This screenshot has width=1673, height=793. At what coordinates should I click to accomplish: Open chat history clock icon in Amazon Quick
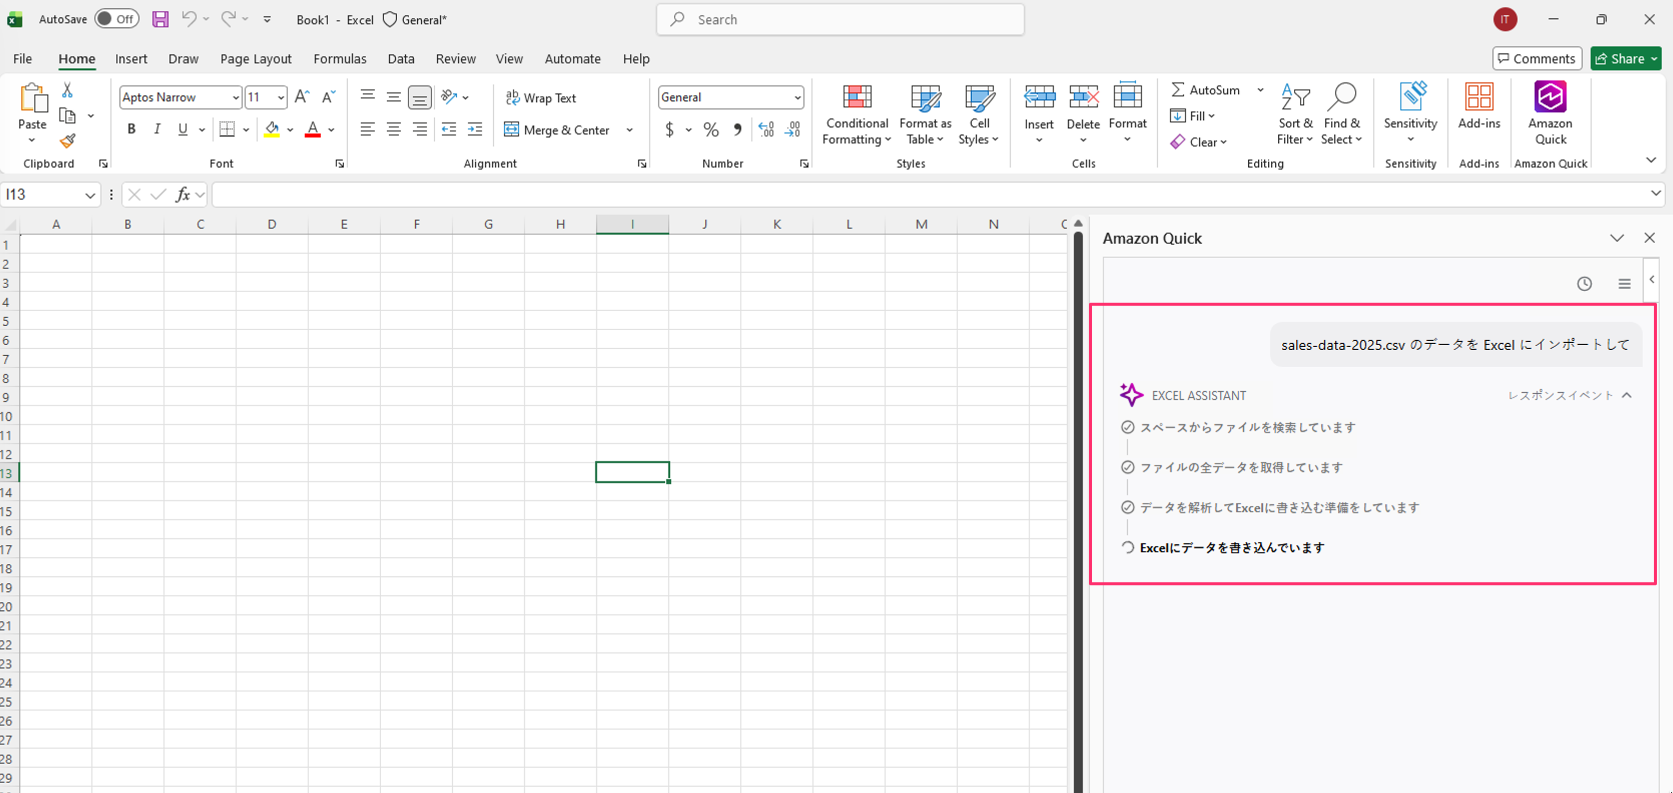(1584, 284)
